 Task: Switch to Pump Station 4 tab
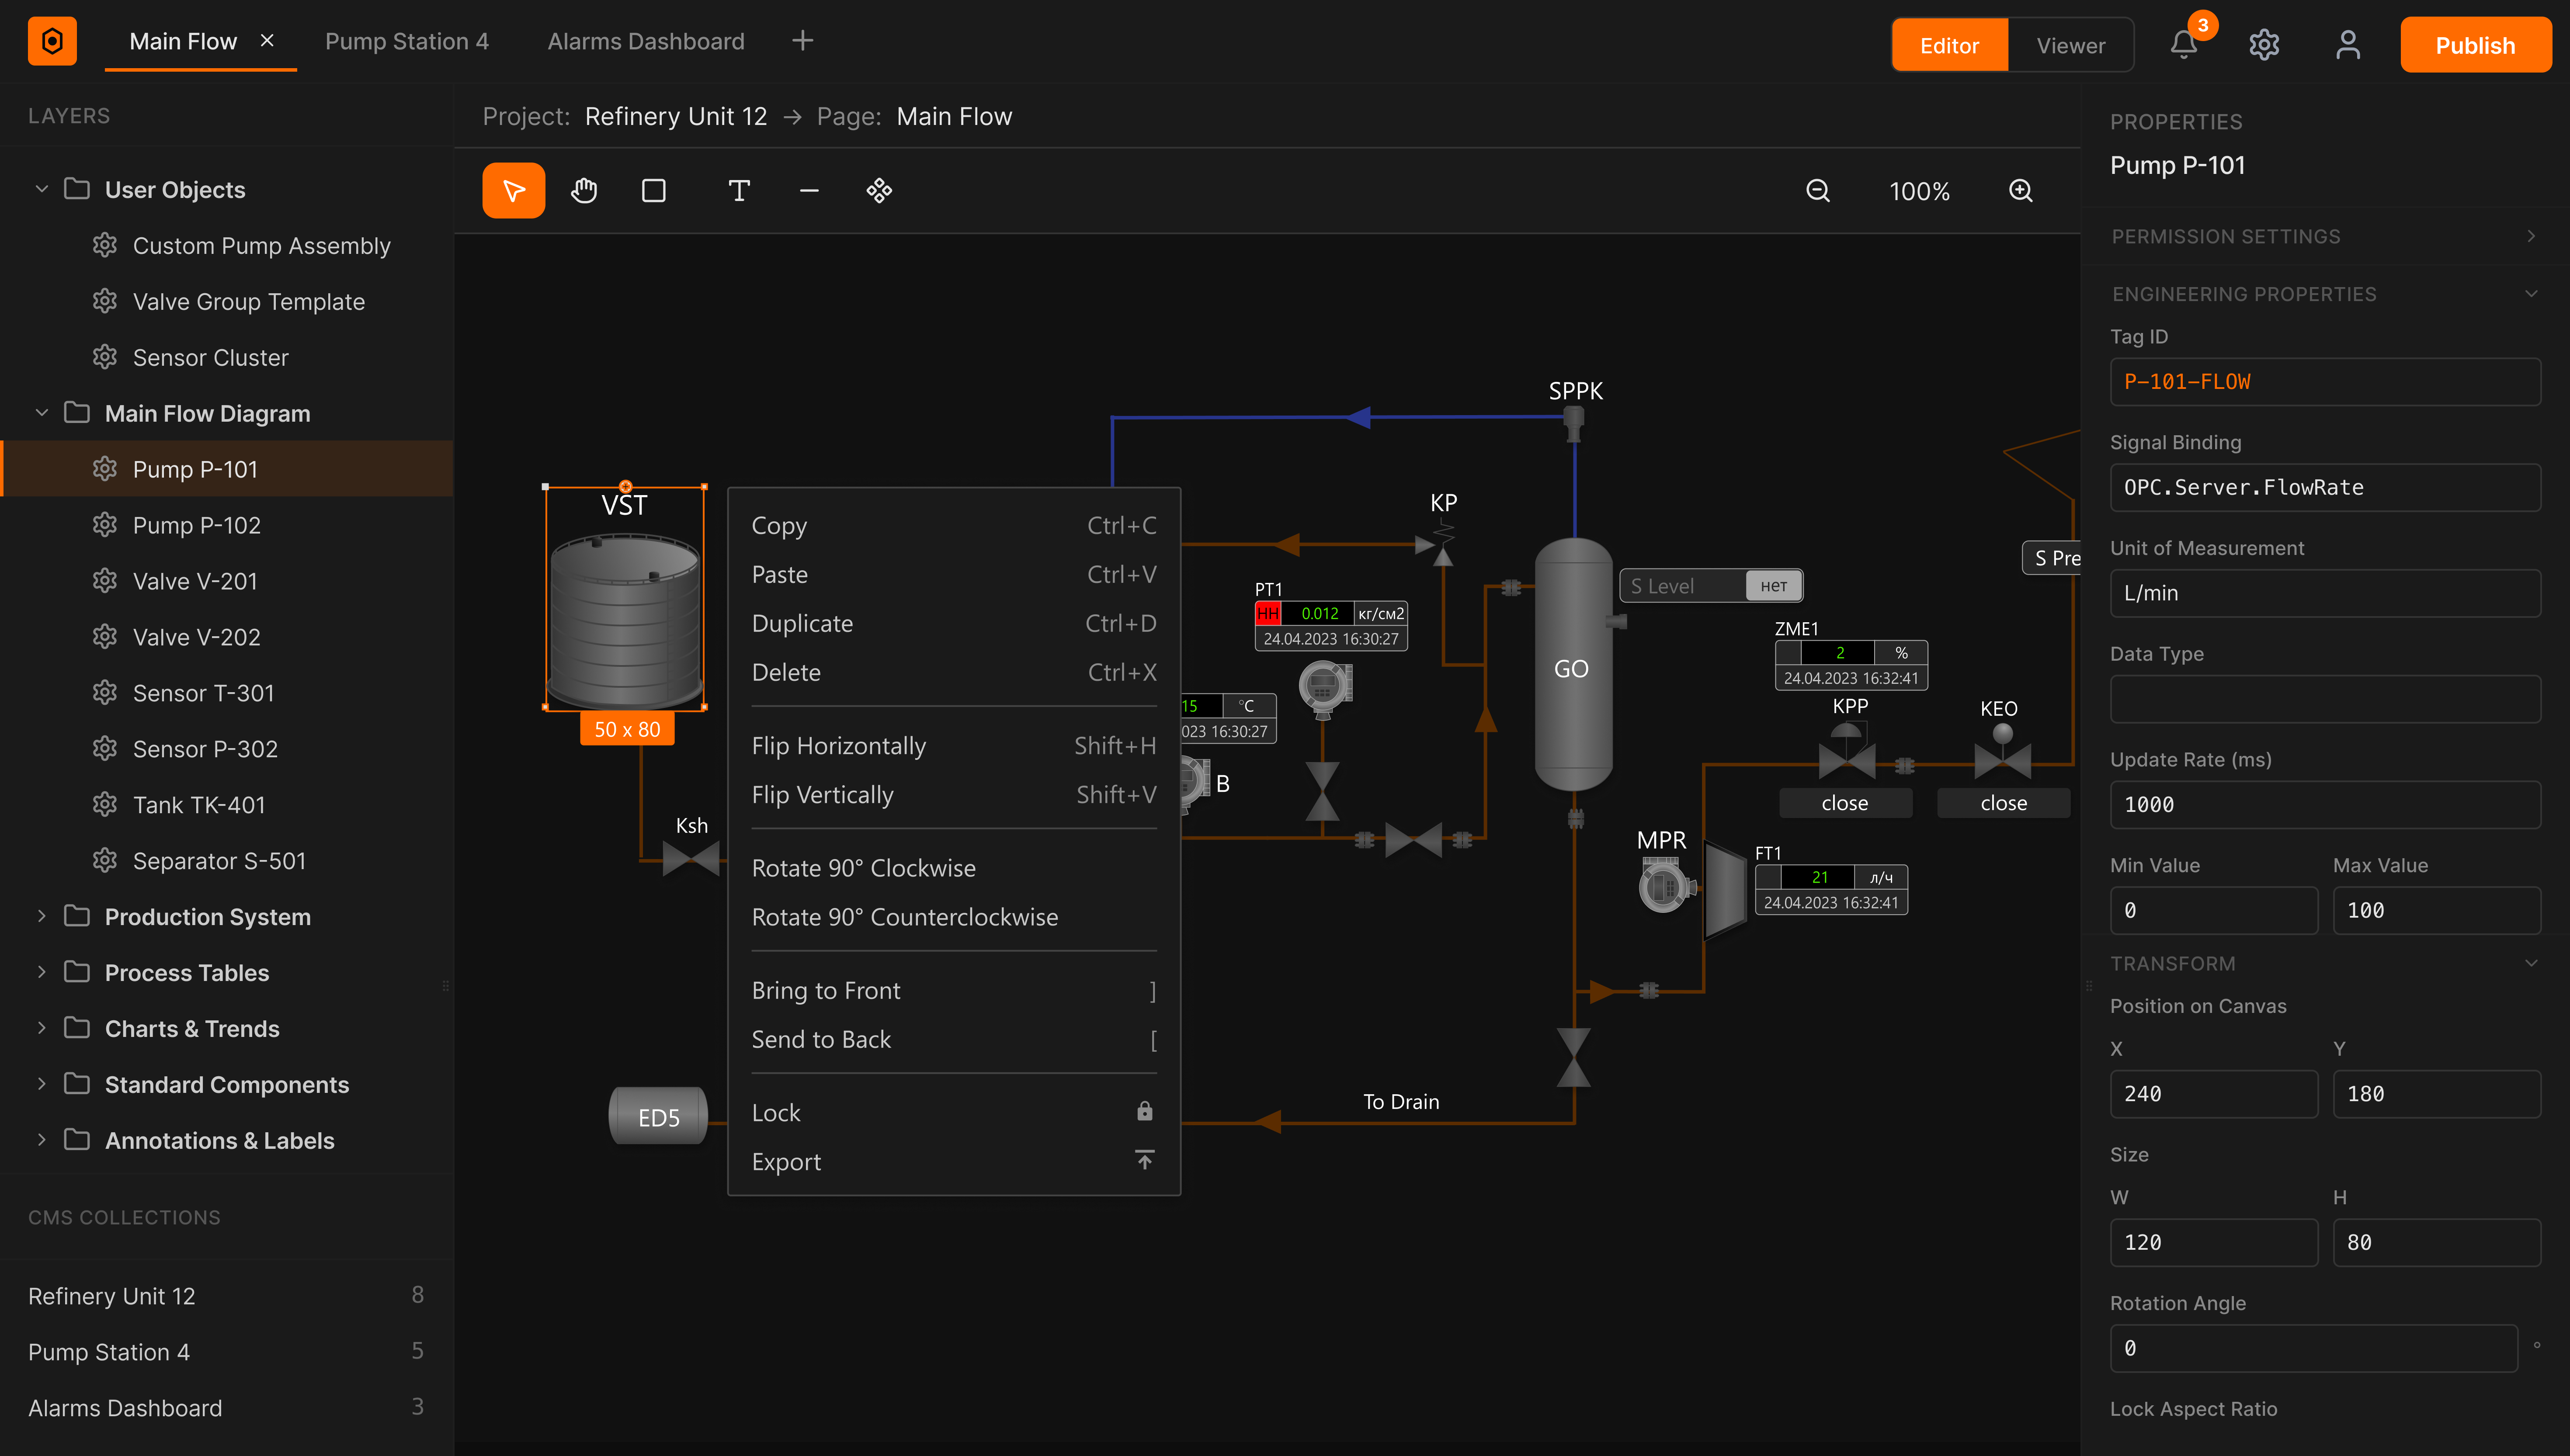pos(407,41)
